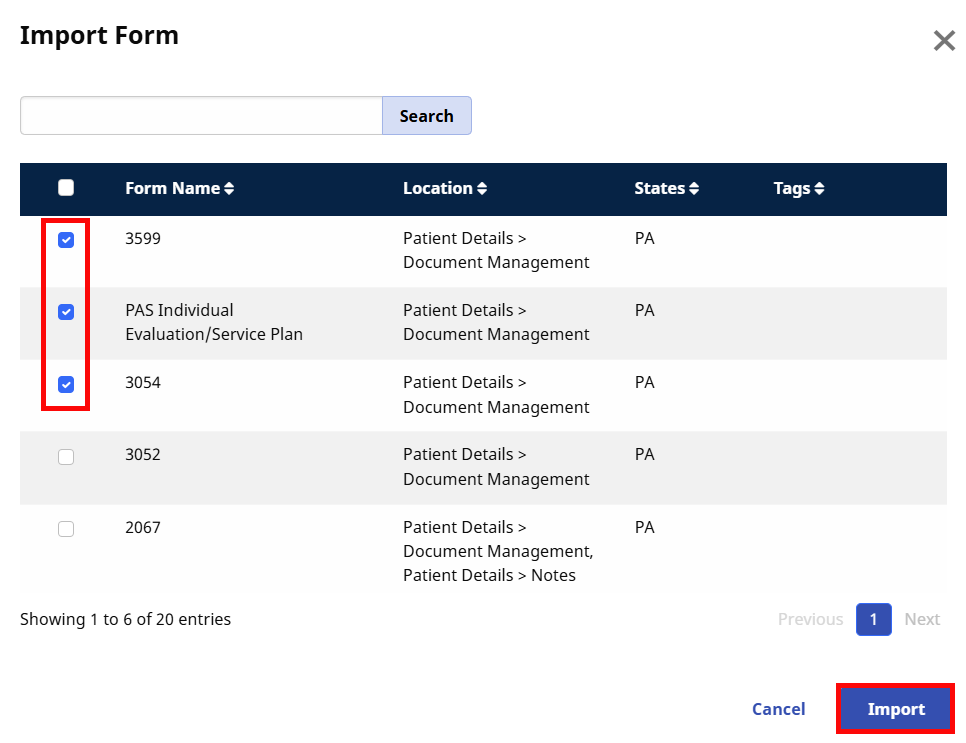Click the Search button
Screen dimensions: 966x743
click(x=426, y=115)
